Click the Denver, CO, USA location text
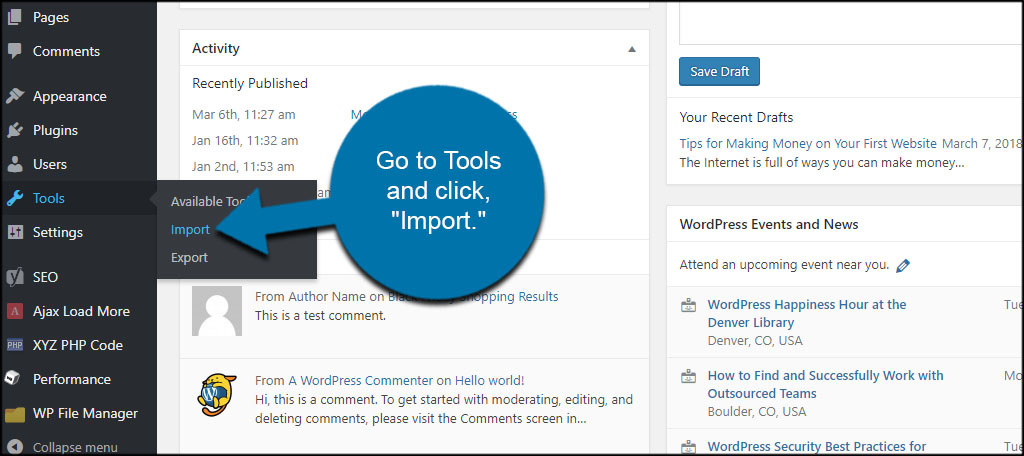This screenshot has height=456, width=1024. 755,340
